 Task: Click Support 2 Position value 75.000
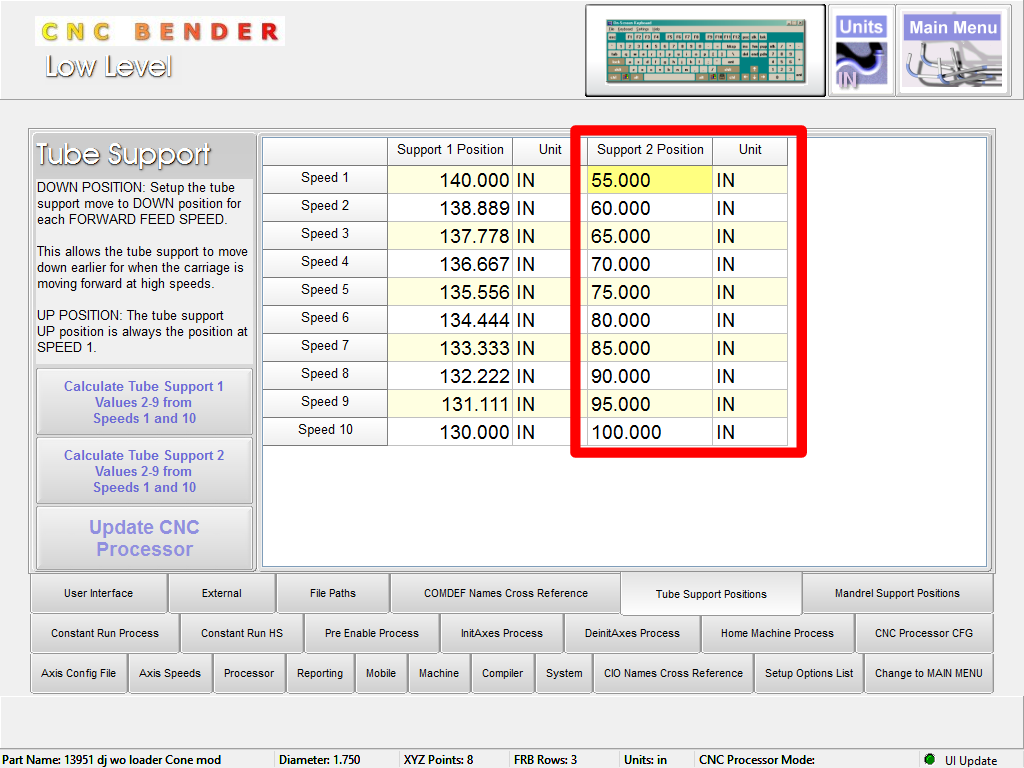pyautogui.click(x=648, y=292)
